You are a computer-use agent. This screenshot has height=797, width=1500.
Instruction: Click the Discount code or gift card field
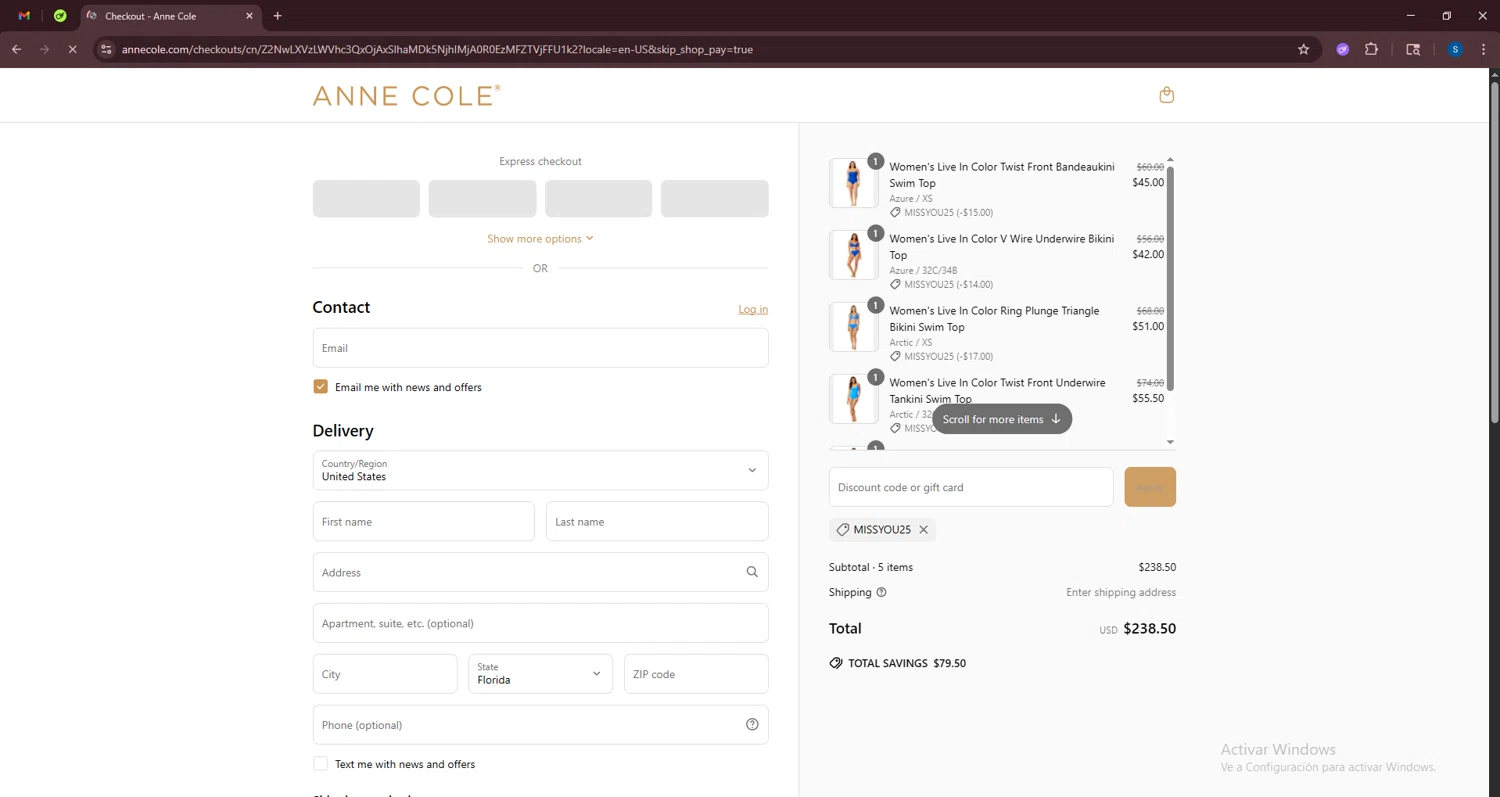click(971, 487)
